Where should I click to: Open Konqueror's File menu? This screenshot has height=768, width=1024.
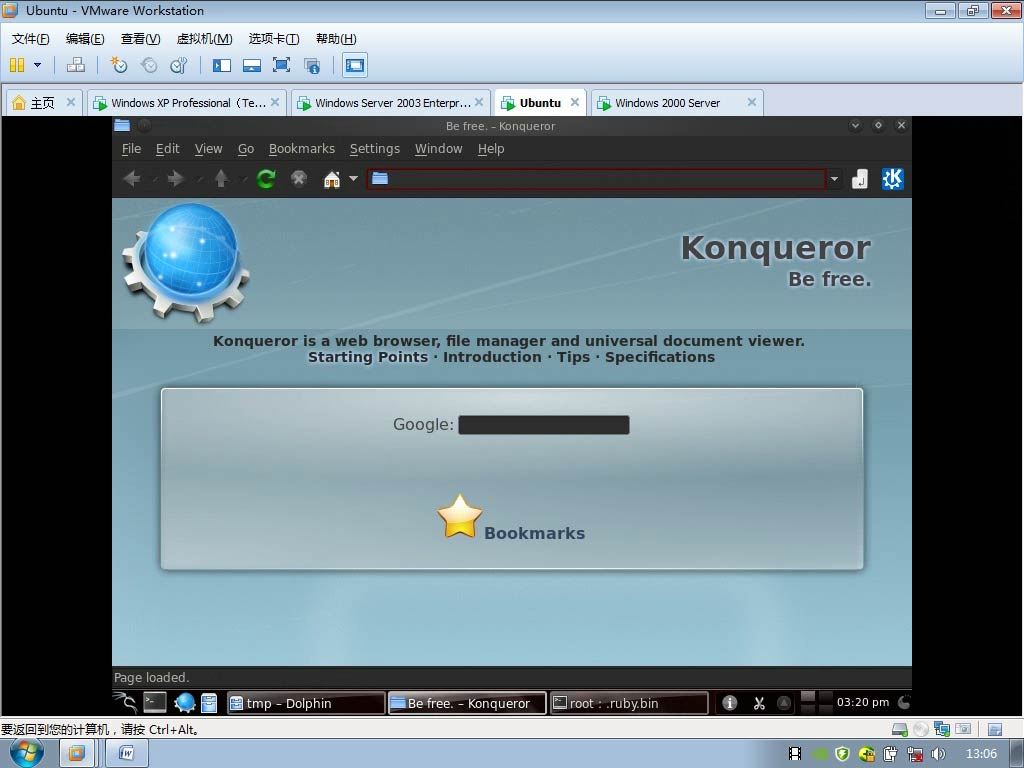[131, 149]
